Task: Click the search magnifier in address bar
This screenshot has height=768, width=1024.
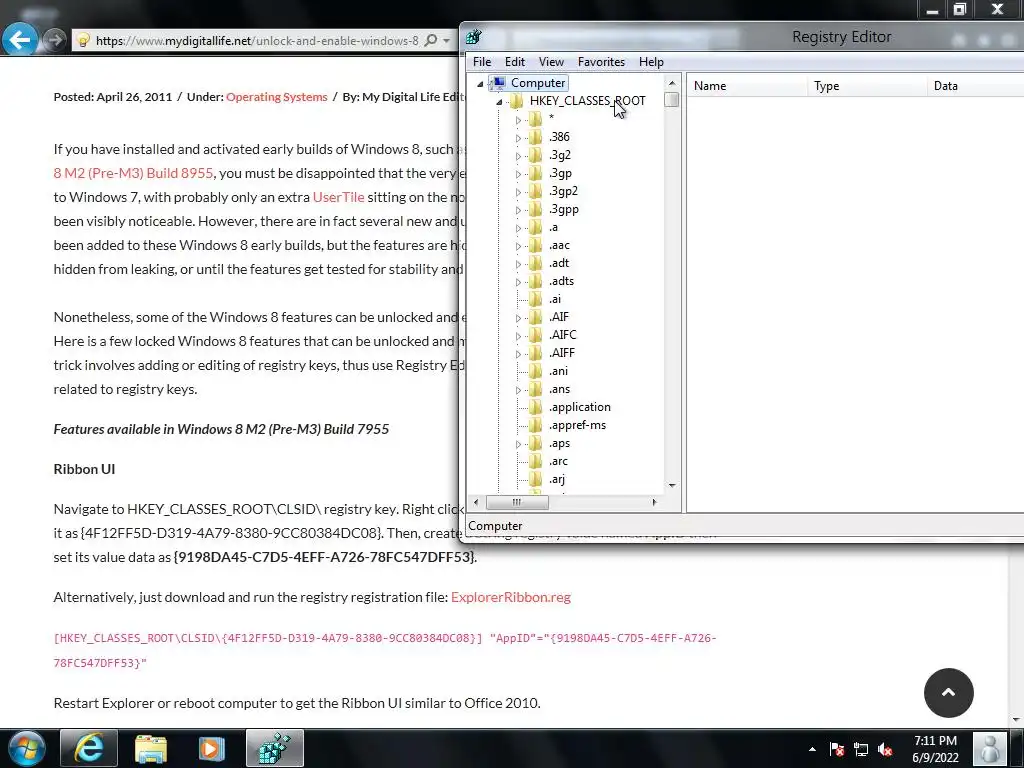Action: 430,40
